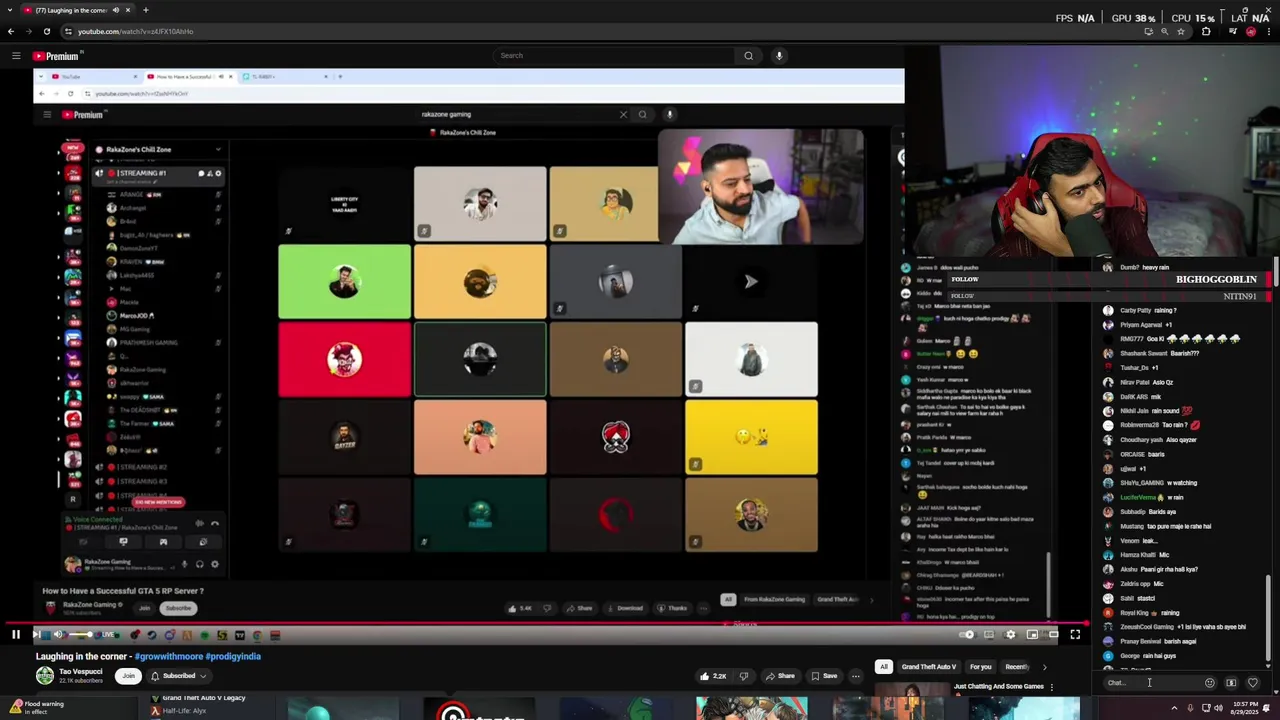Open the browser three-dot menu
The image size is (1280, 720).
[x=1270, y=31]
